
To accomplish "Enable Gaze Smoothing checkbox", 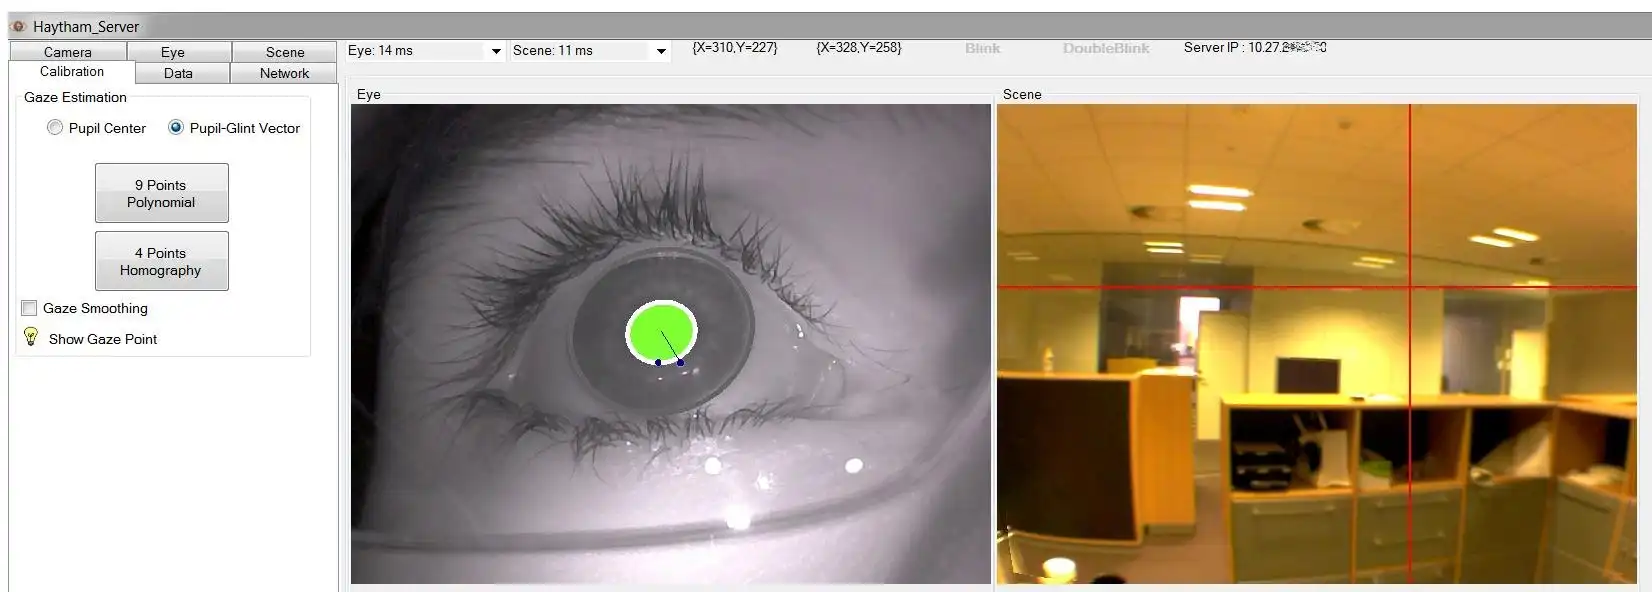I will pos(29,308).
